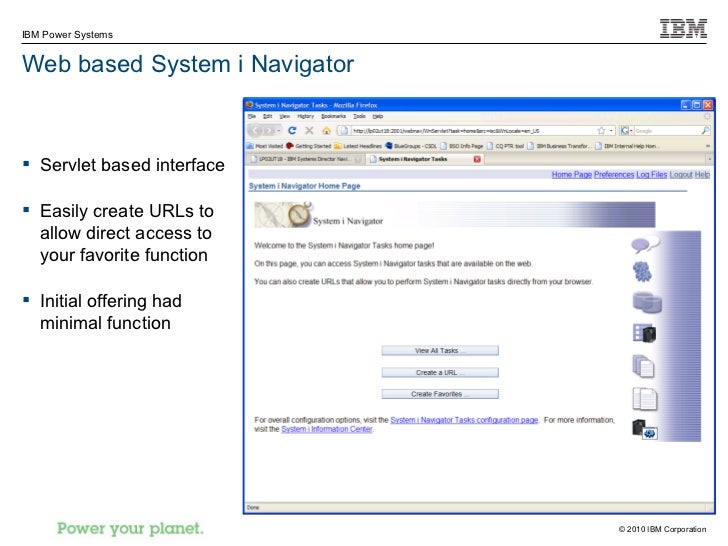Open the Latest Headlines feed bookmark
Screen dimensions: 728x546
point(358,146)
